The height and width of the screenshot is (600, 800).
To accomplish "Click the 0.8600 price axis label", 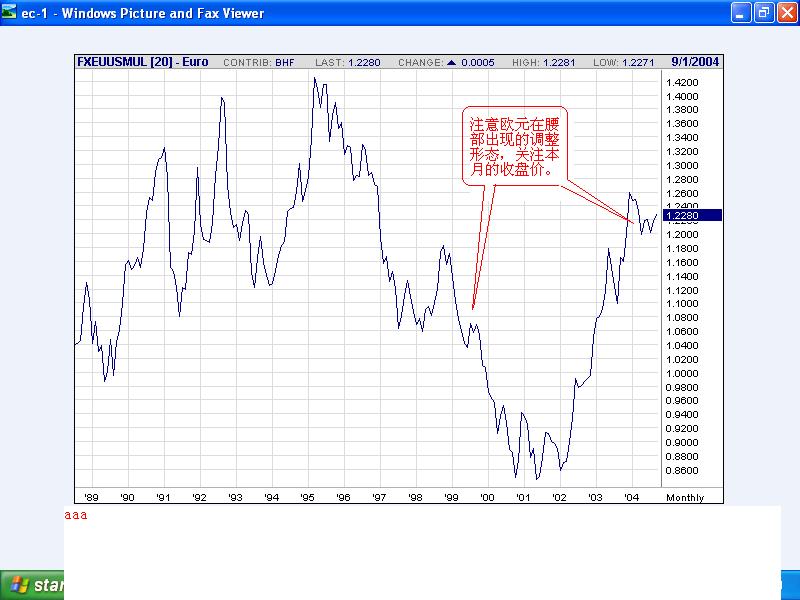I will (682, 470).
